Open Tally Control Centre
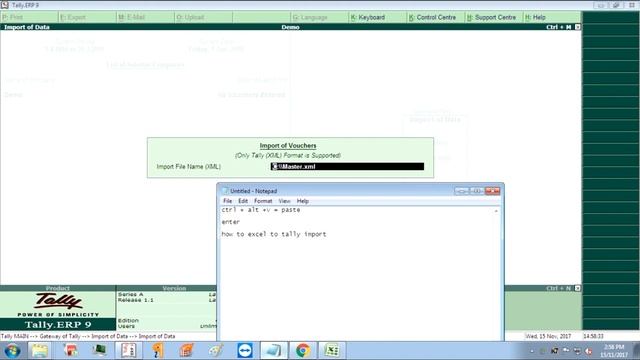Image resolution: width=640 pixels, height=360 pixels. tap(436, 17)
